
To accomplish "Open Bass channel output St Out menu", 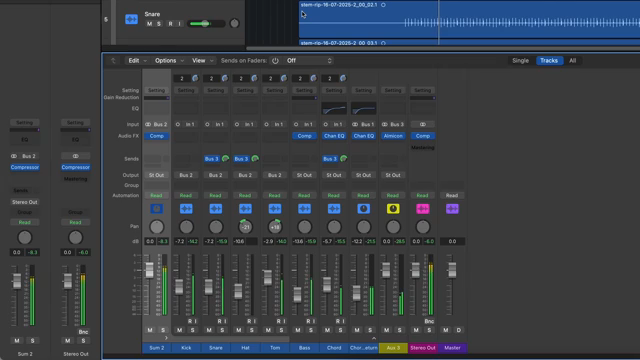I will 304,175.
